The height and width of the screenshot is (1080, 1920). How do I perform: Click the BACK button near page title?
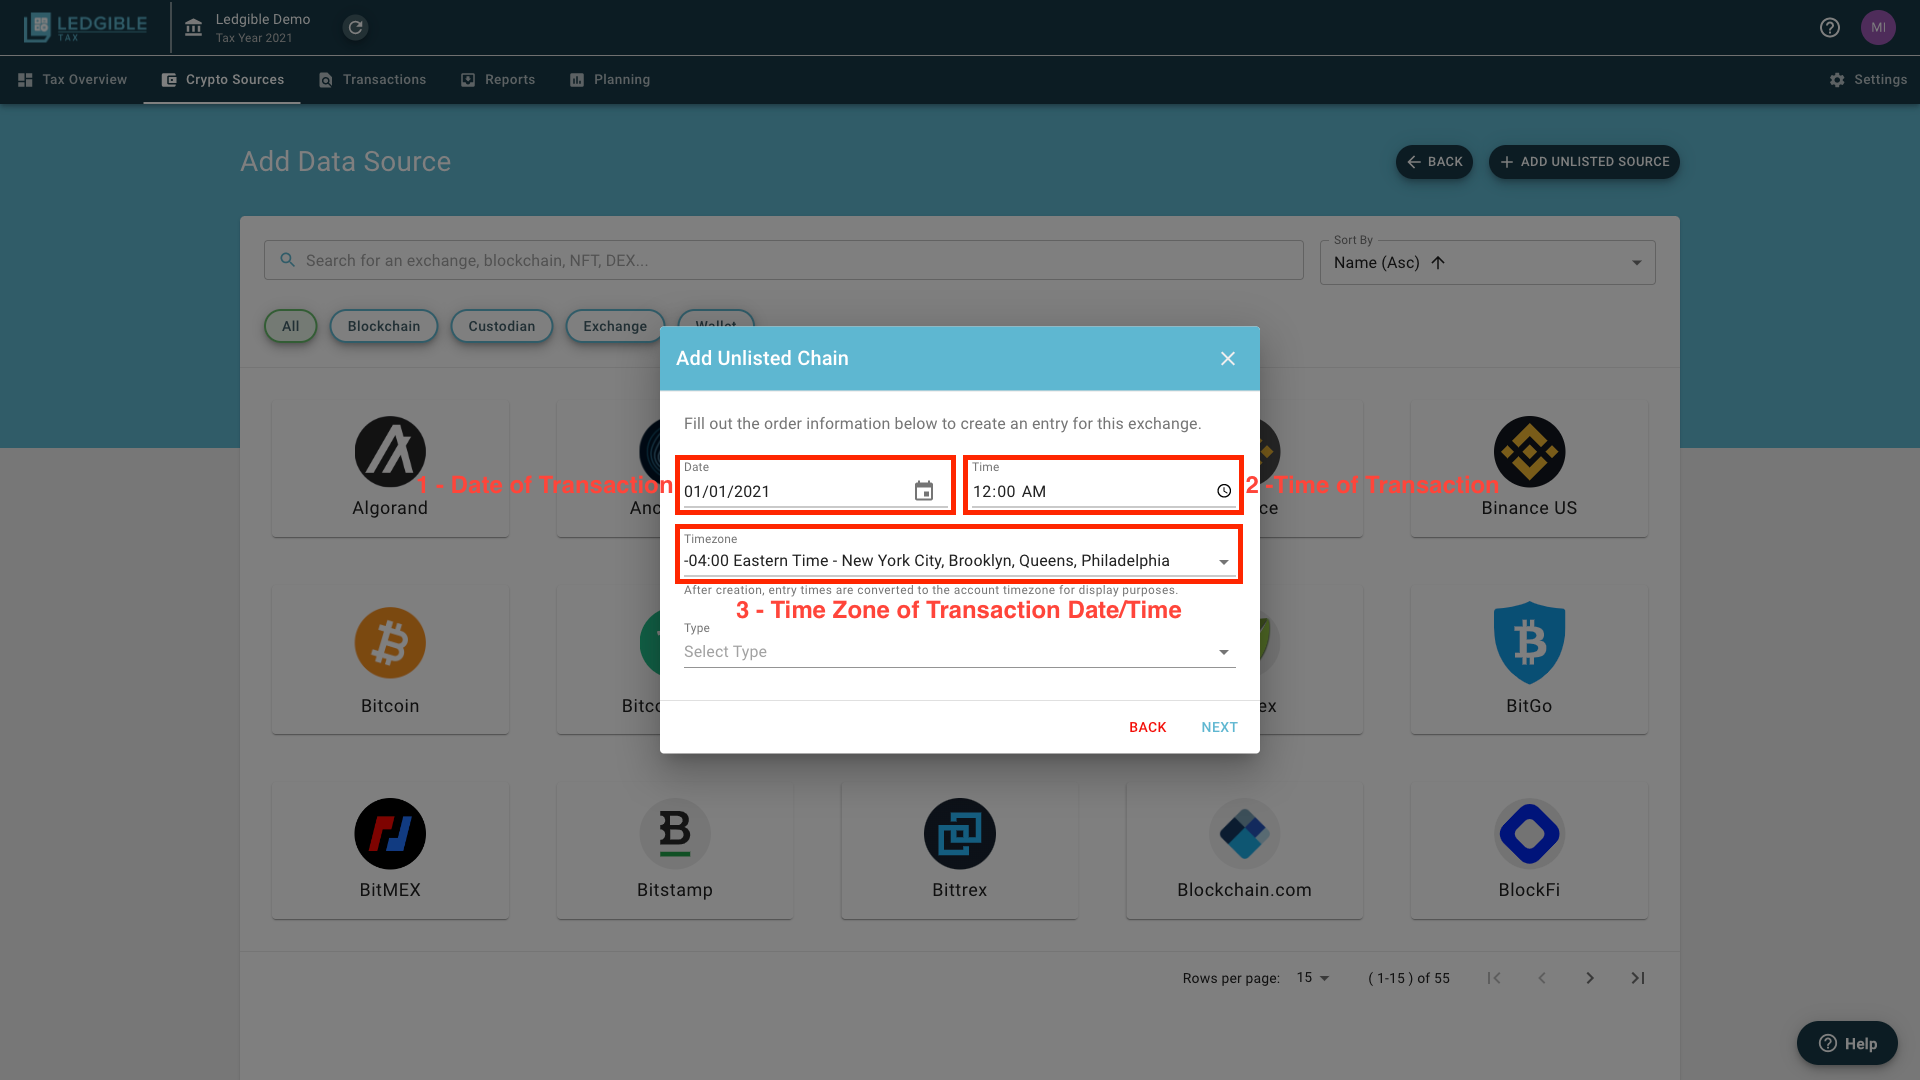pos(1434,162)
